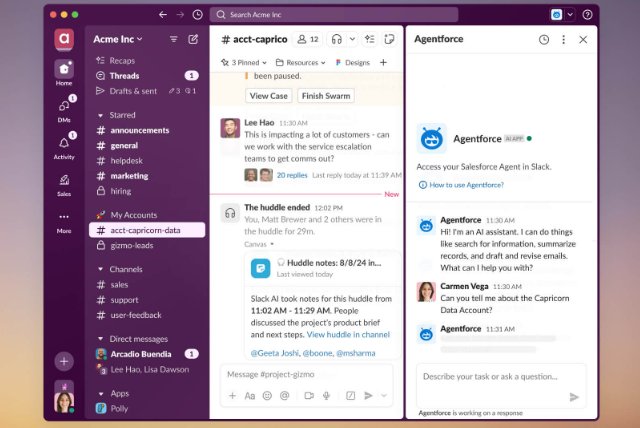View the 12 channel members
Viewport: 640px width, 428px height.
[x=308, y=39]
